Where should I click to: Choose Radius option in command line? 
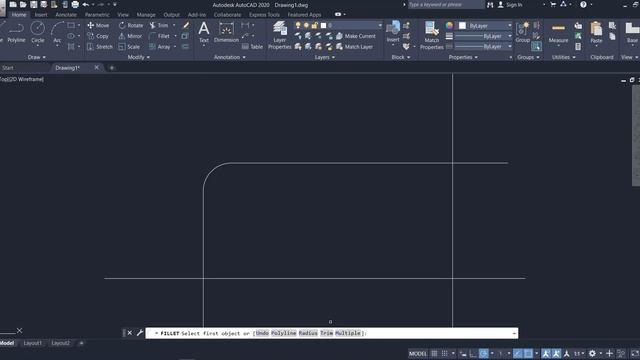point(308,333)
